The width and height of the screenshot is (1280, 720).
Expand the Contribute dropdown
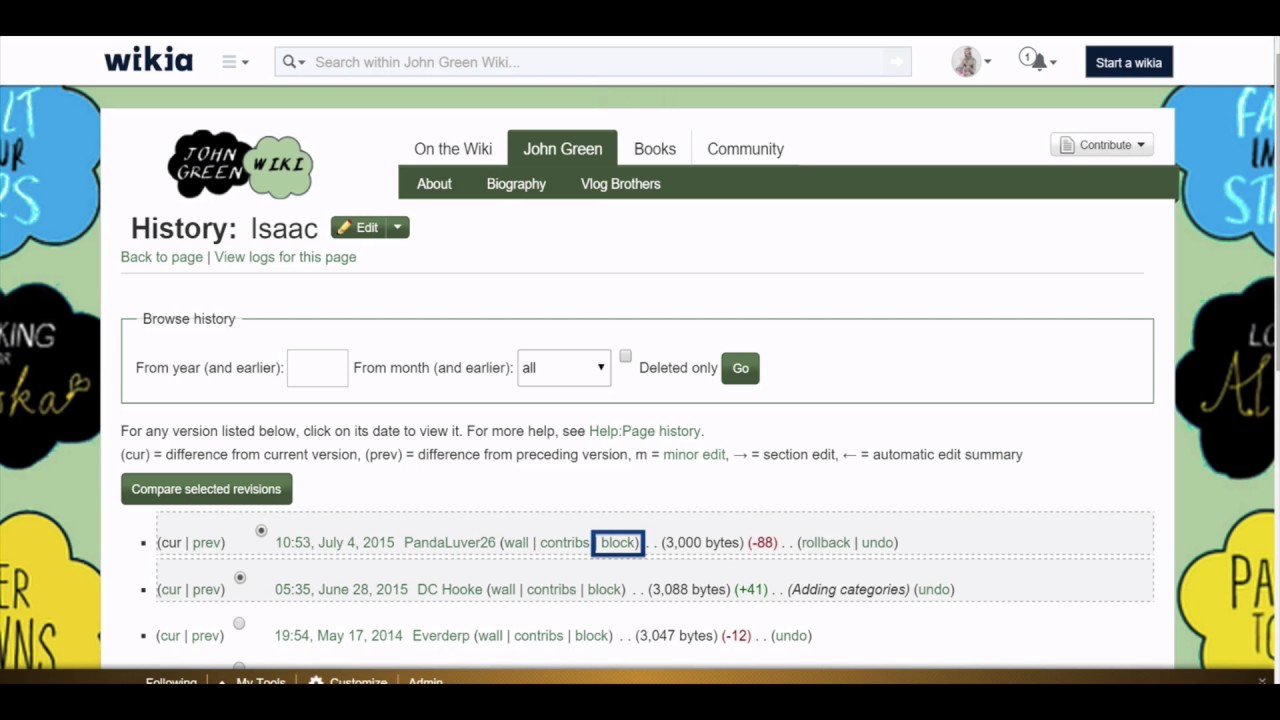point(1102,145)
